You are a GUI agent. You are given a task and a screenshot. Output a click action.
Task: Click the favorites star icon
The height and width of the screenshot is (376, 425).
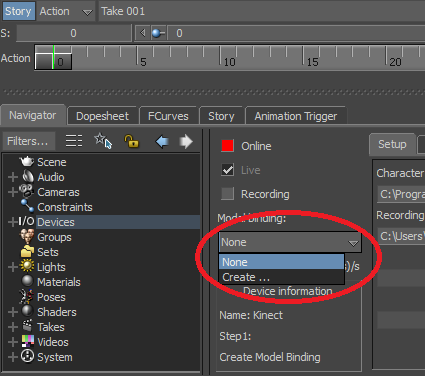coord(103,141)
